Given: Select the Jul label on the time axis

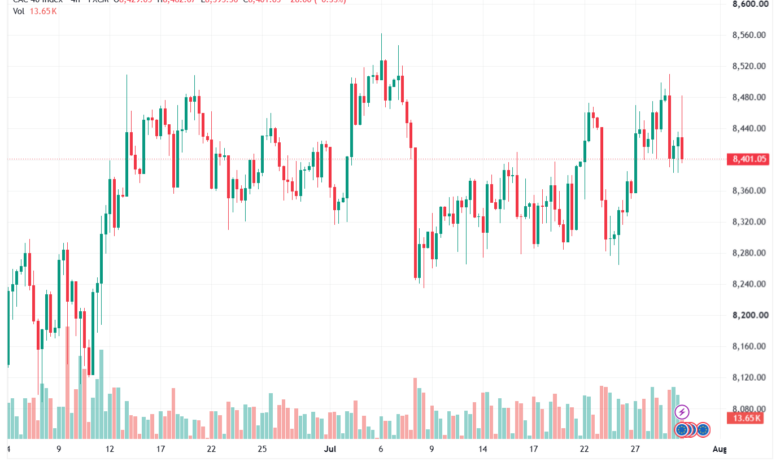Looking at the screenshot, I should [330, 449].
